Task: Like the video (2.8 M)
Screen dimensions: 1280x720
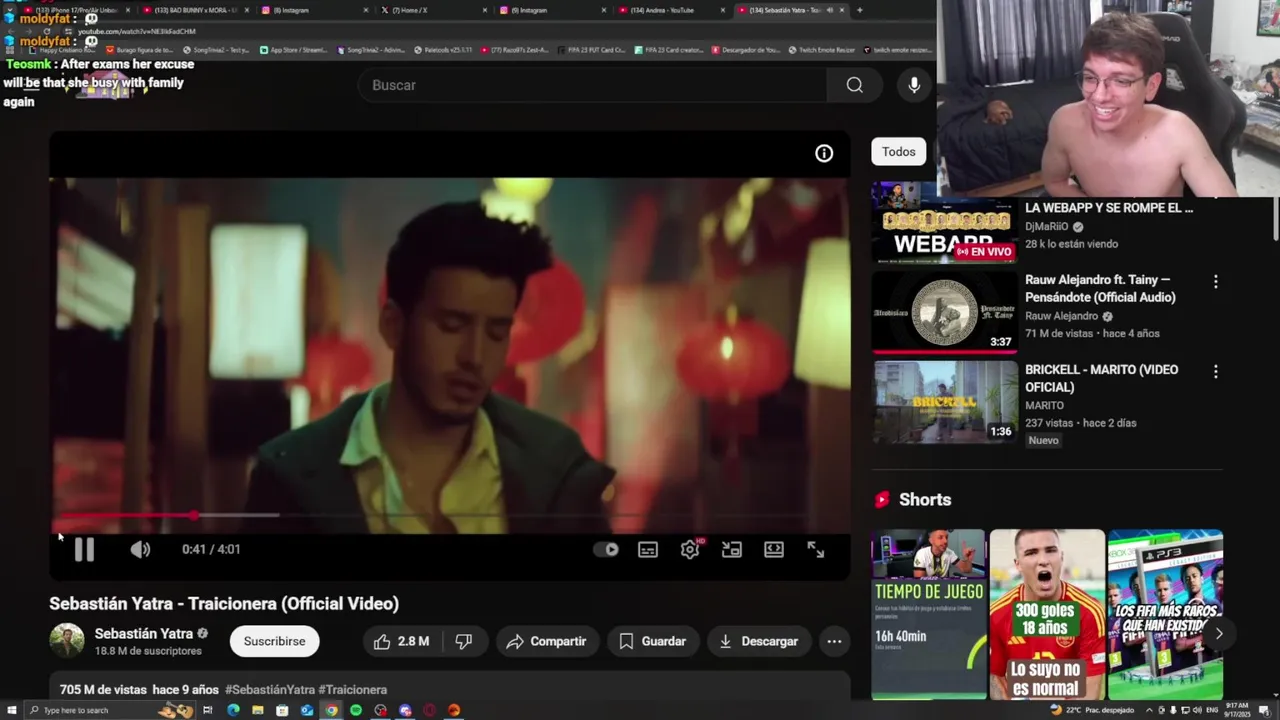Action: coord(402,641)
